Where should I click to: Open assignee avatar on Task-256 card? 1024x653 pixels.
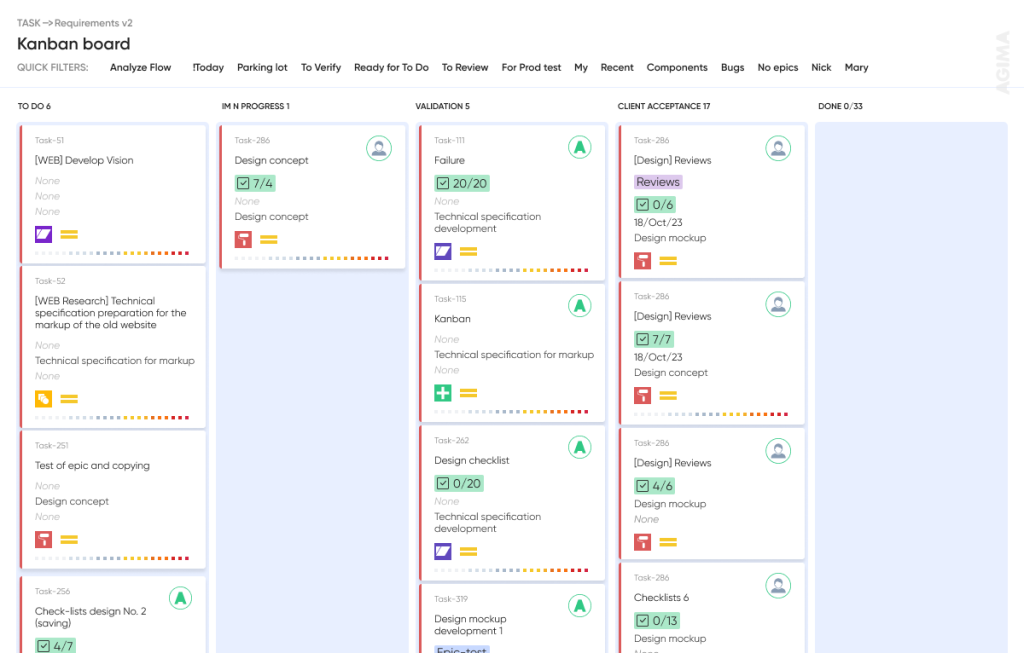pos(180,597)
